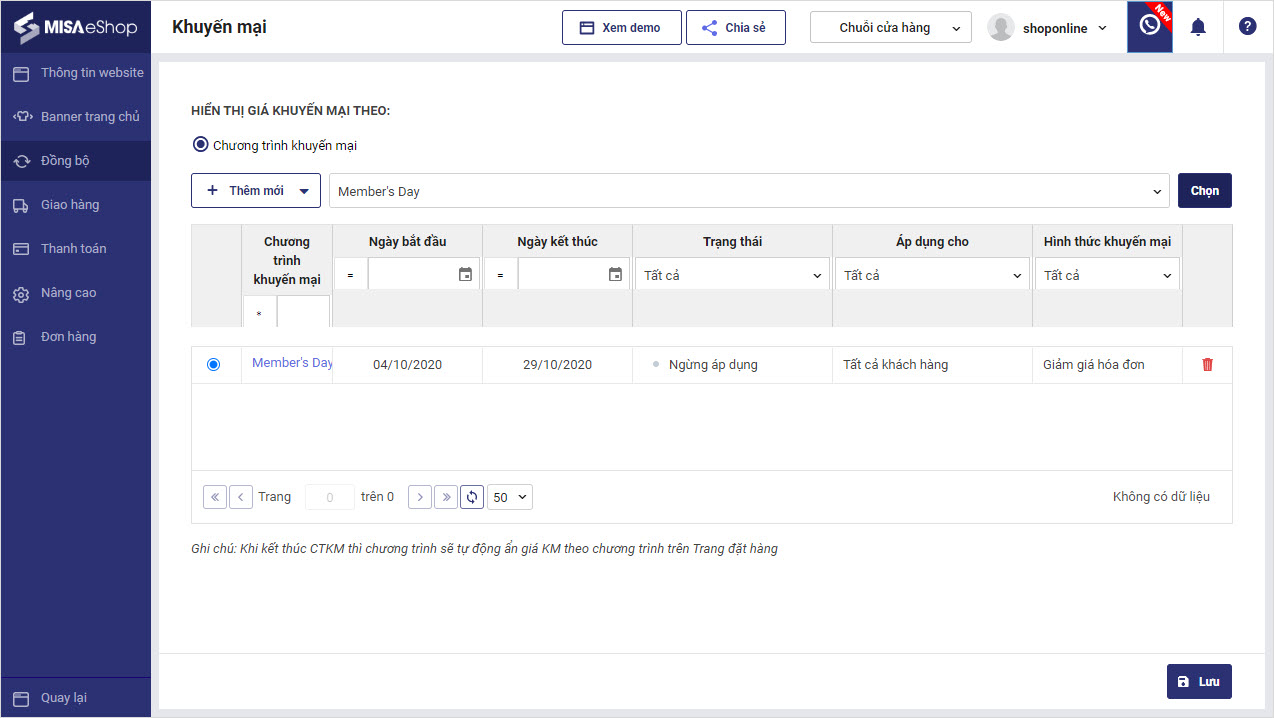Delete the Member's Day promotion row

click(1207, 365)
